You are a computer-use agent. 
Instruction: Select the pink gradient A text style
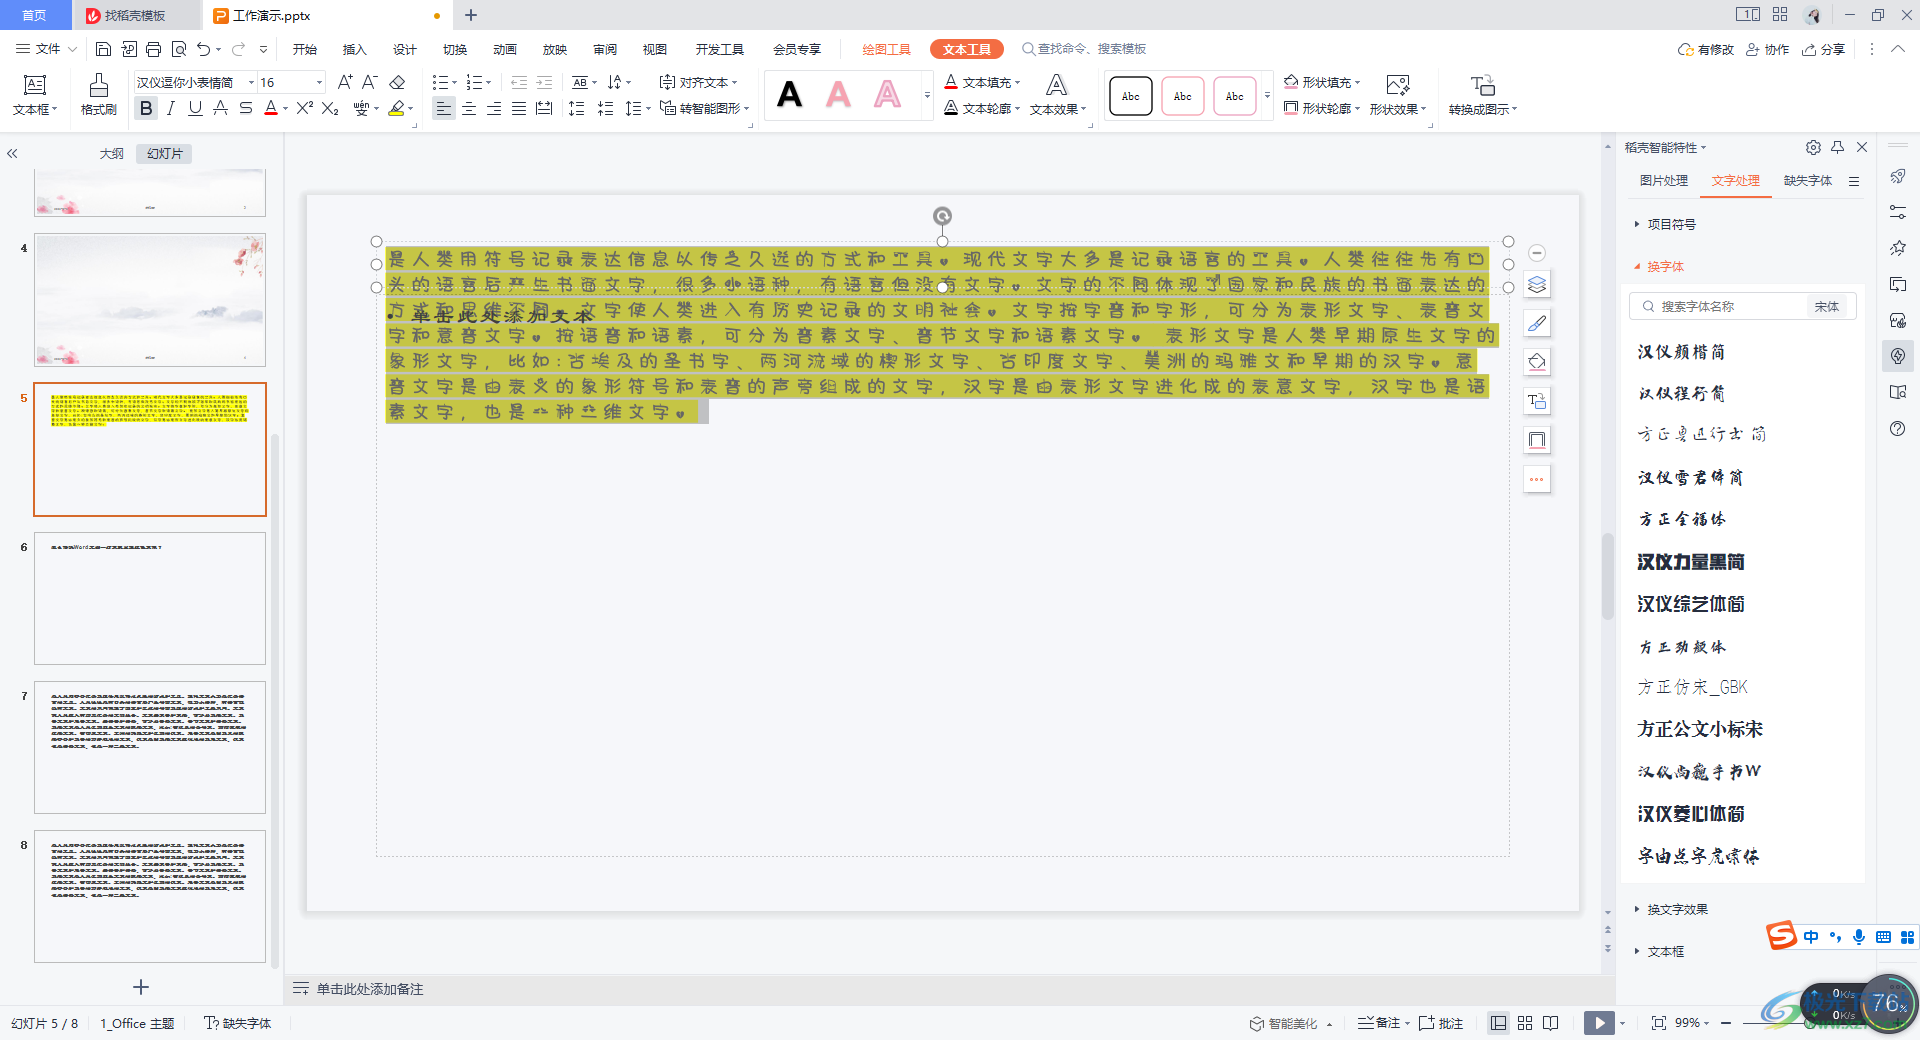click(838, 95)
